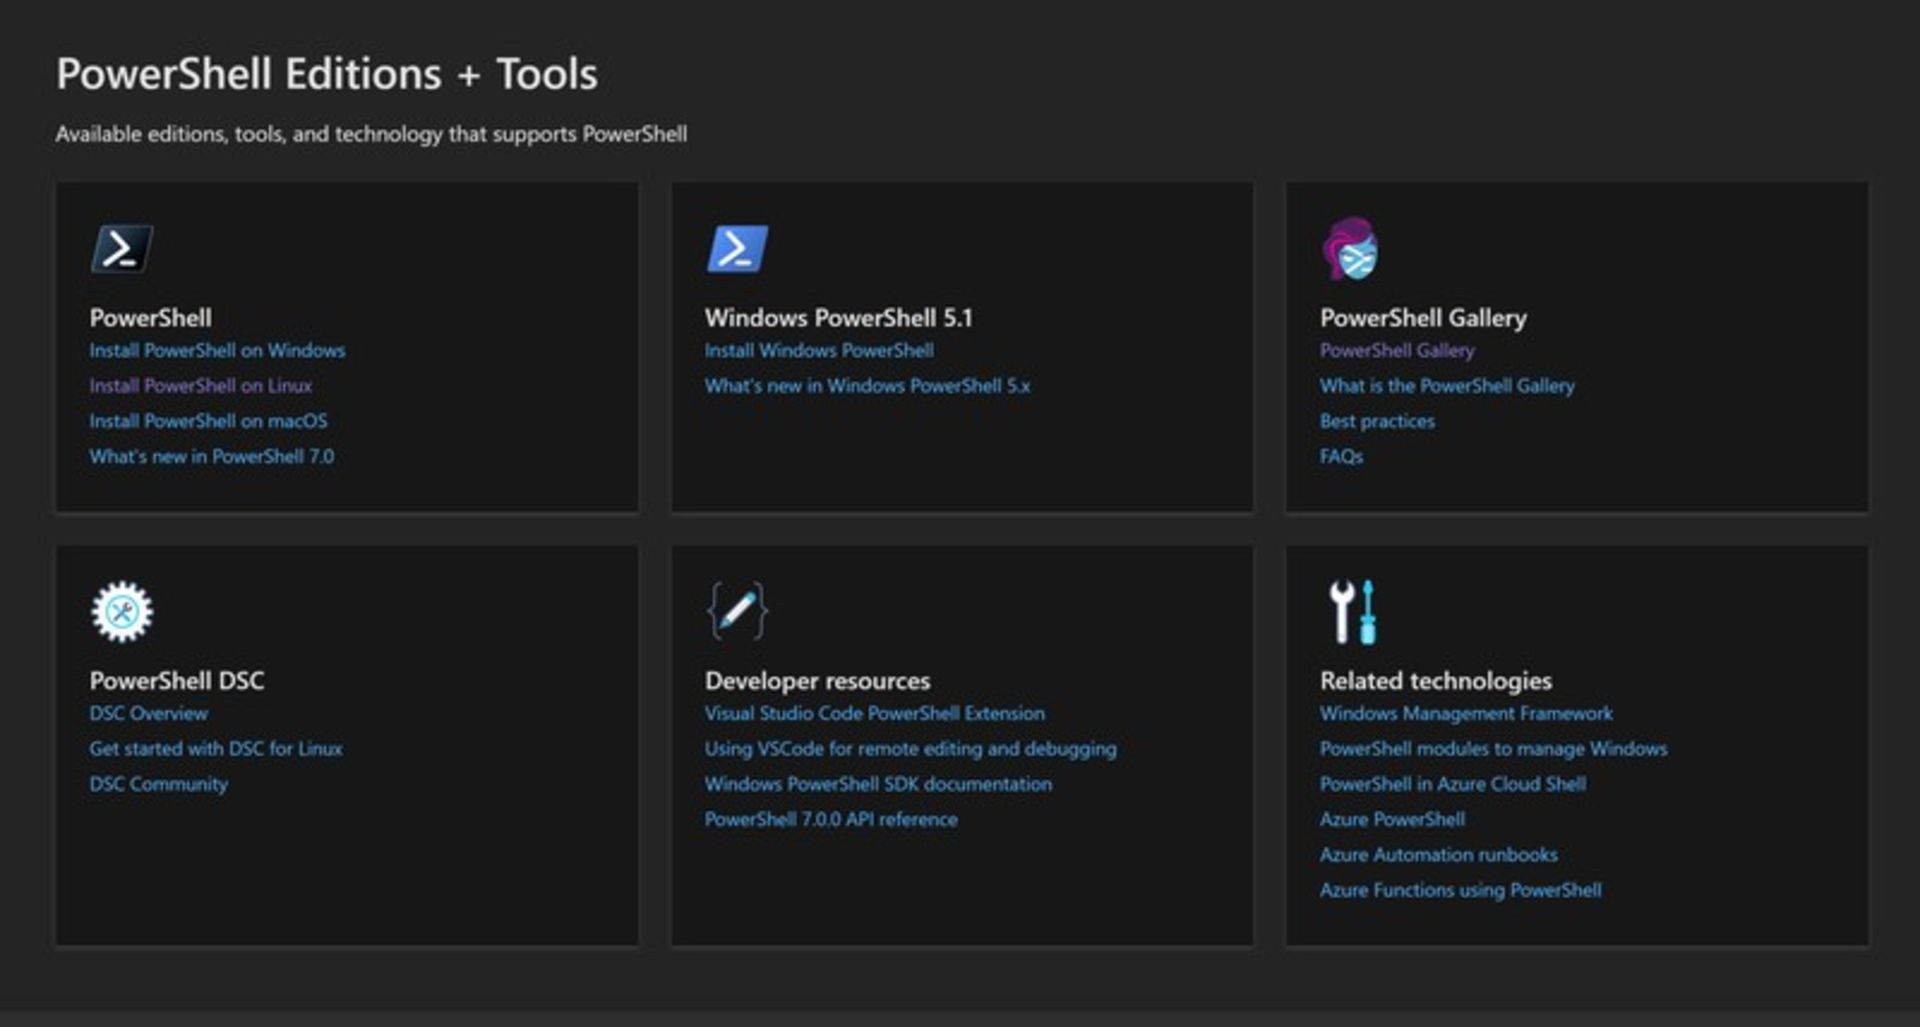1920x1027 pixels.
Task: Open What's new in Windows PowerShell 5.x
Action: coord(868,385)
